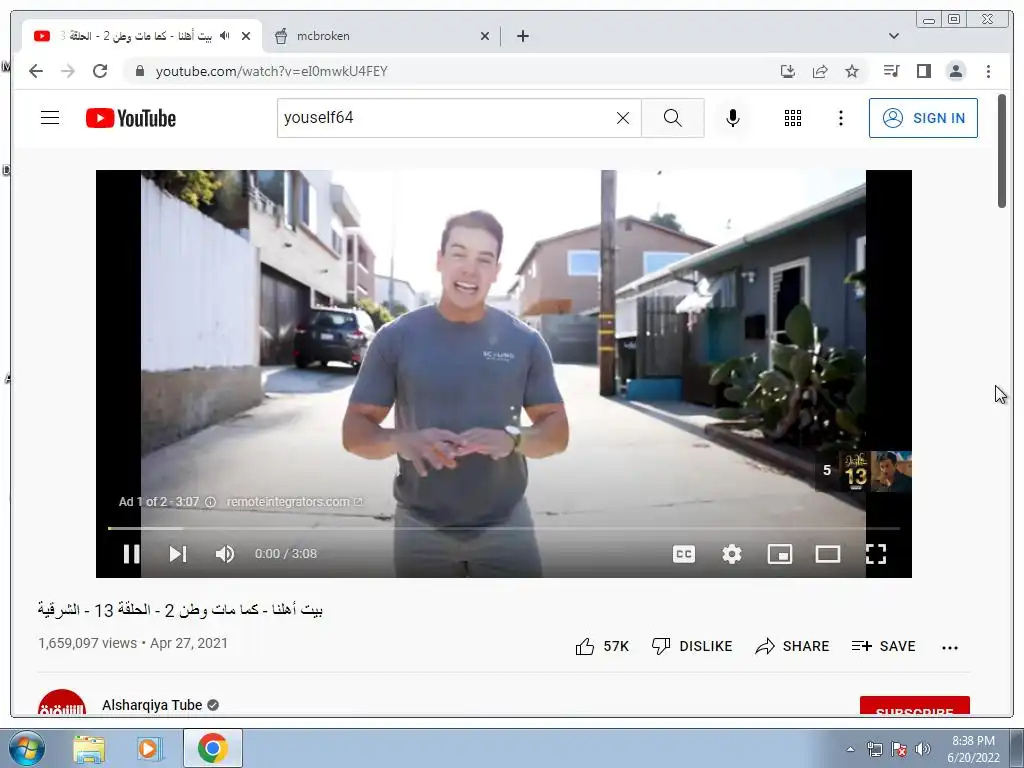Open video player settings gear

732,554
